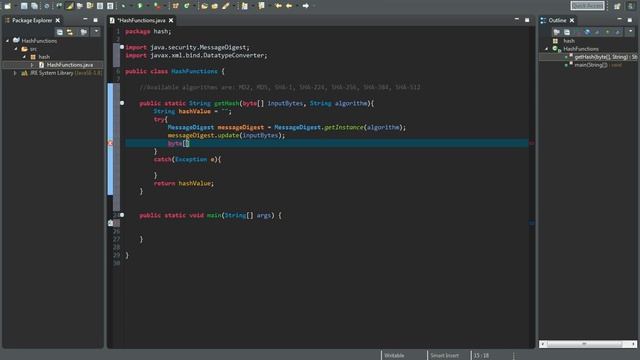Click Focus on Active Task in Package Explorer
640x360 pixels.
coord(84,32)
